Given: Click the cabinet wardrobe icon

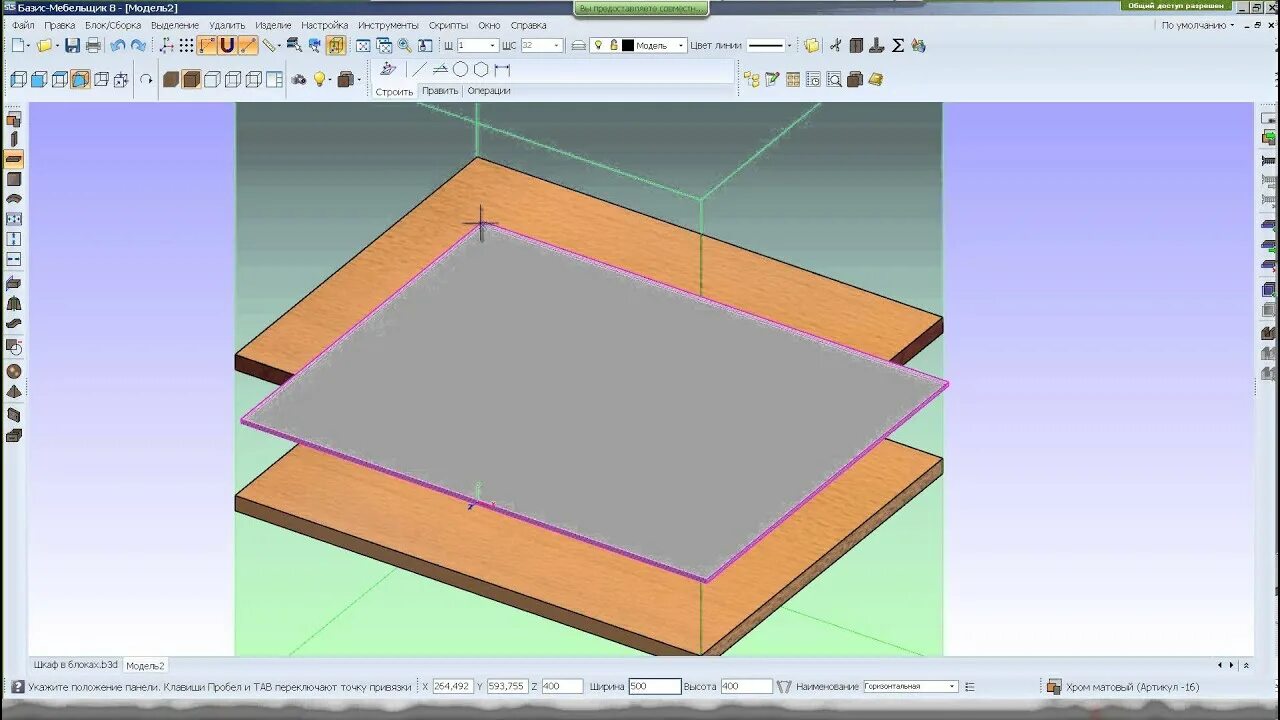Looking at the screenshot, I should pyautogui.click(x=856, y=45).
